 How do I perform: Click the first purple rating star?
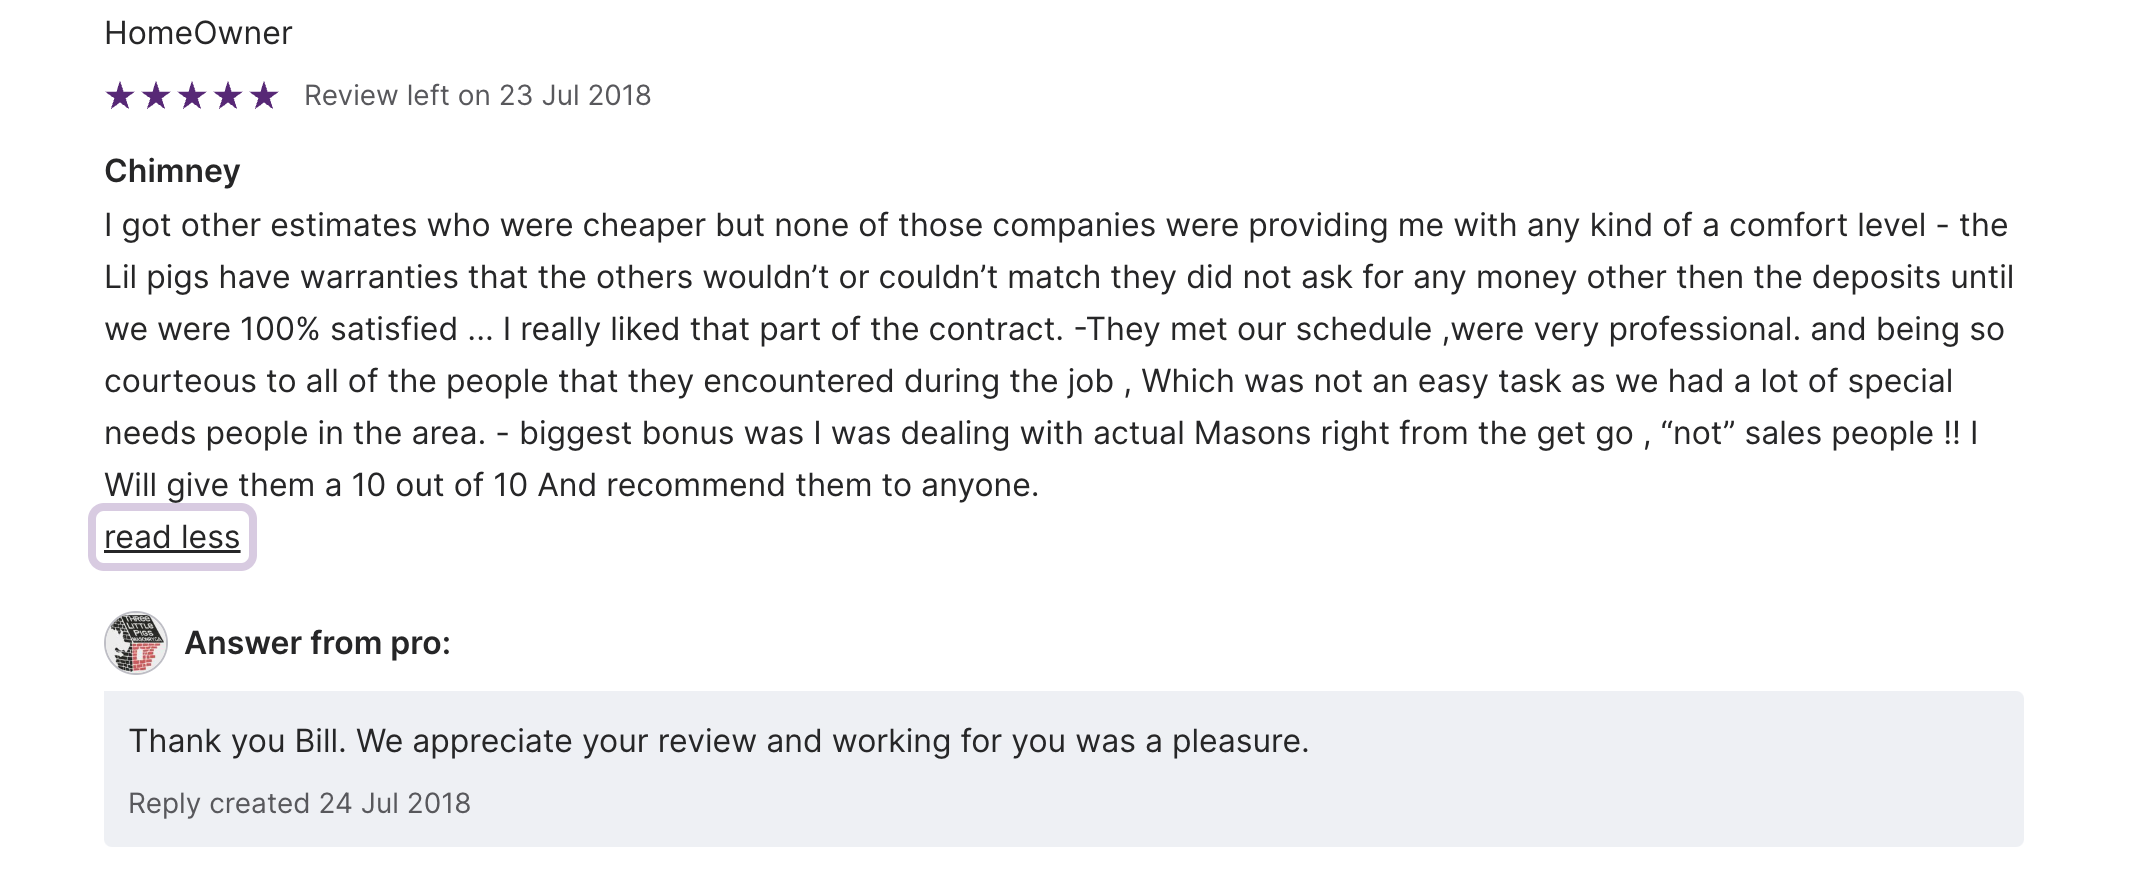[120, 96]
